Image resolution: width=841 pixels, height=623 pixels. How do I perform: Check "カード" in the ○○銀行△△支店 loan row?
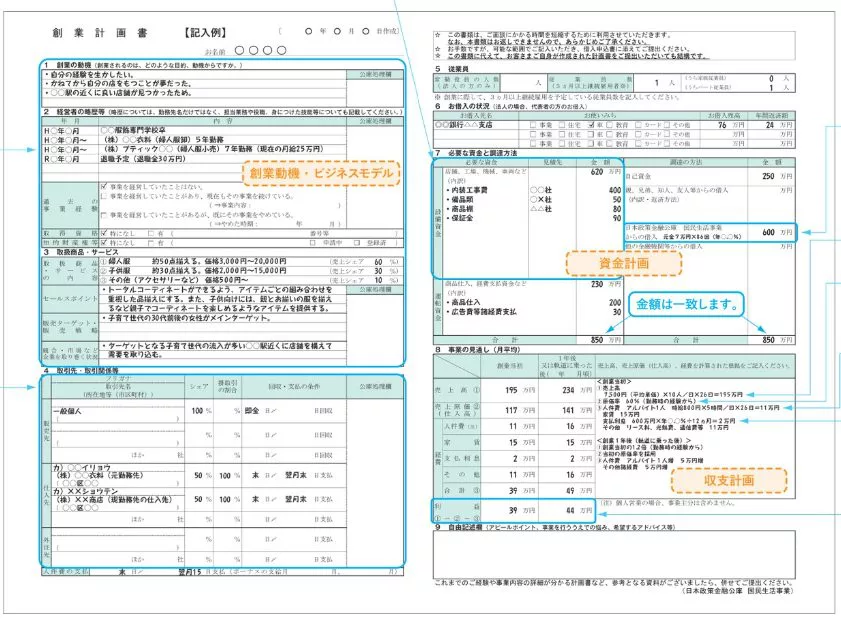638,125
